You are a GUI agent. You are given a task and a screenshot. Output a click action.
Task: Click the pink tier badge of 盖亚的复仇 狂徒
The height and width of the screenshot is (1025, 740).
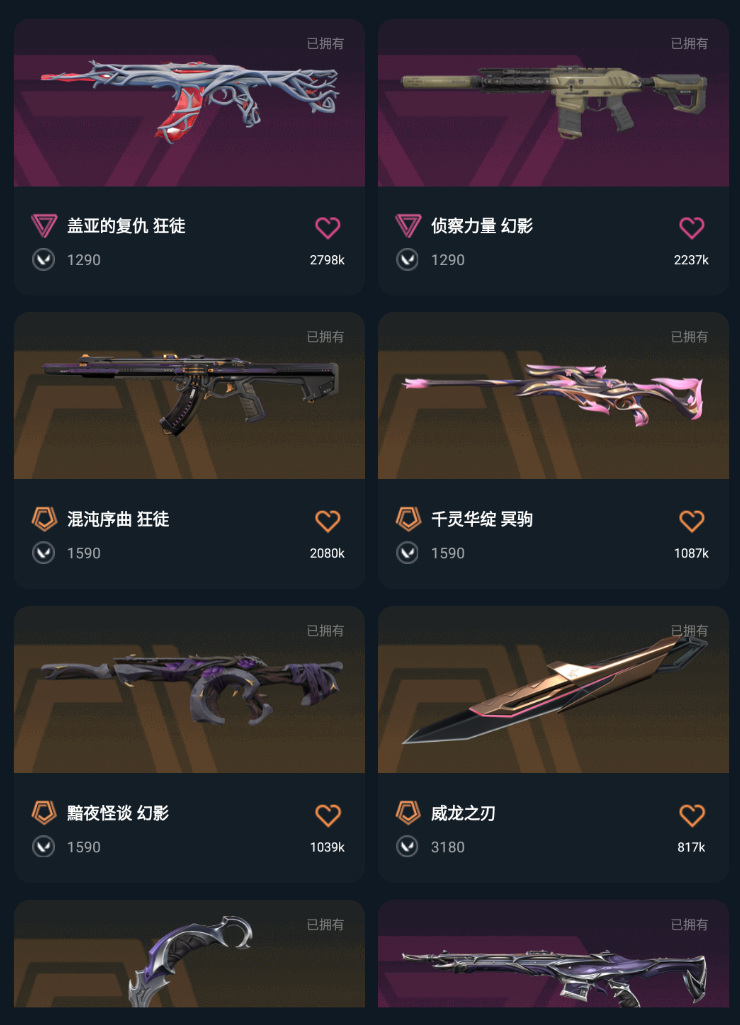(x=44, y=226)
